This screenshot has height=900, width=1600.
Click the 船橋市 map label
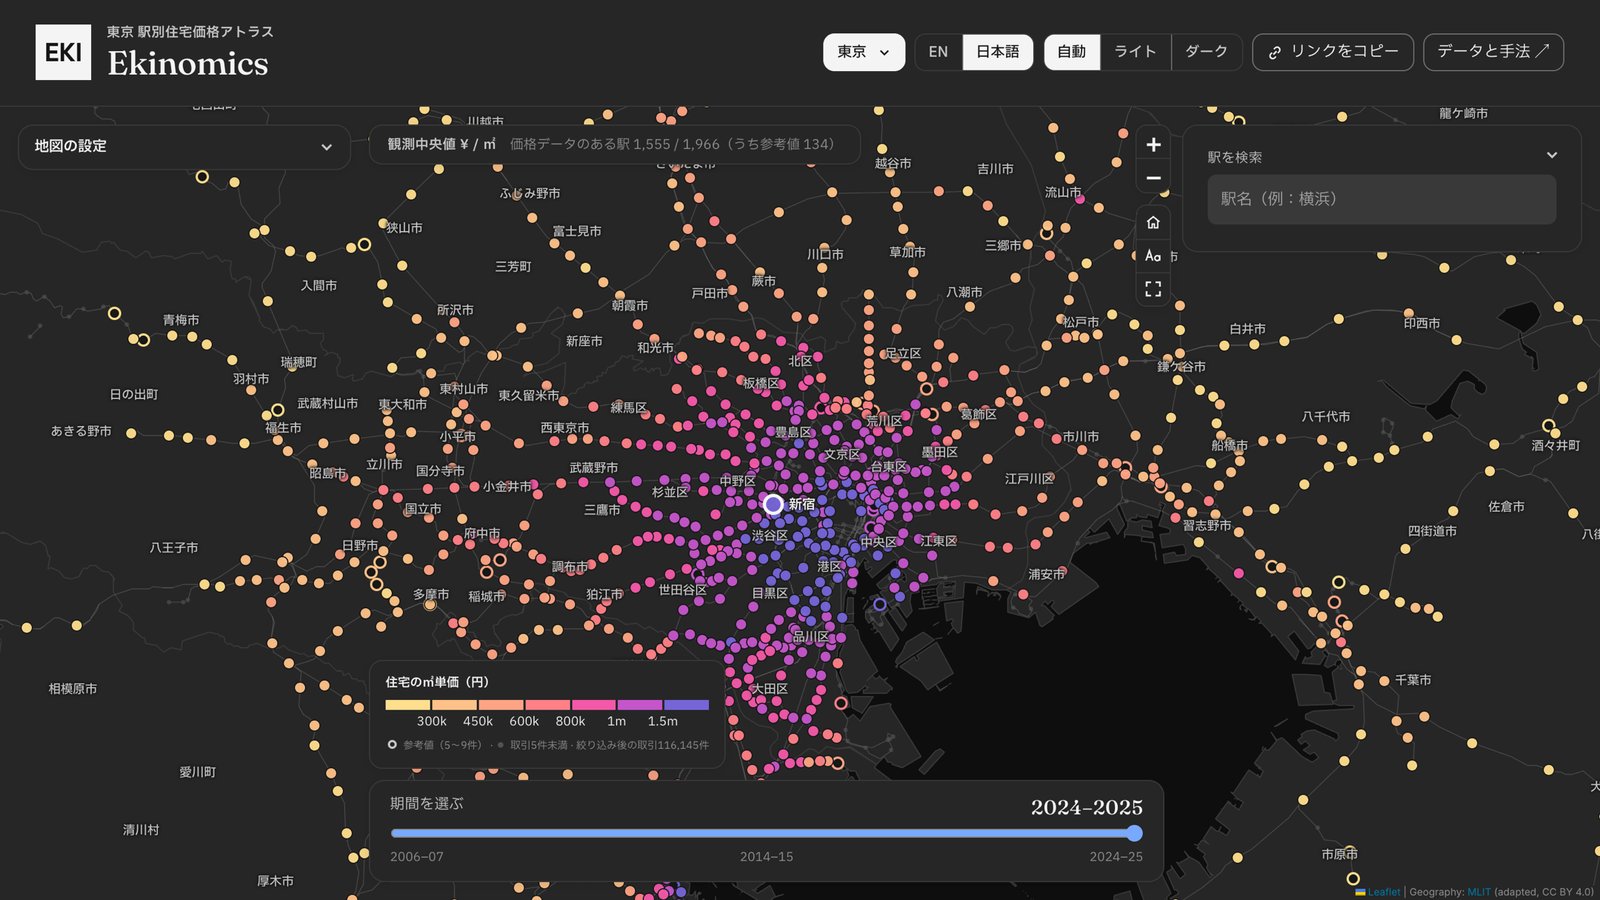coord(1229,445)
